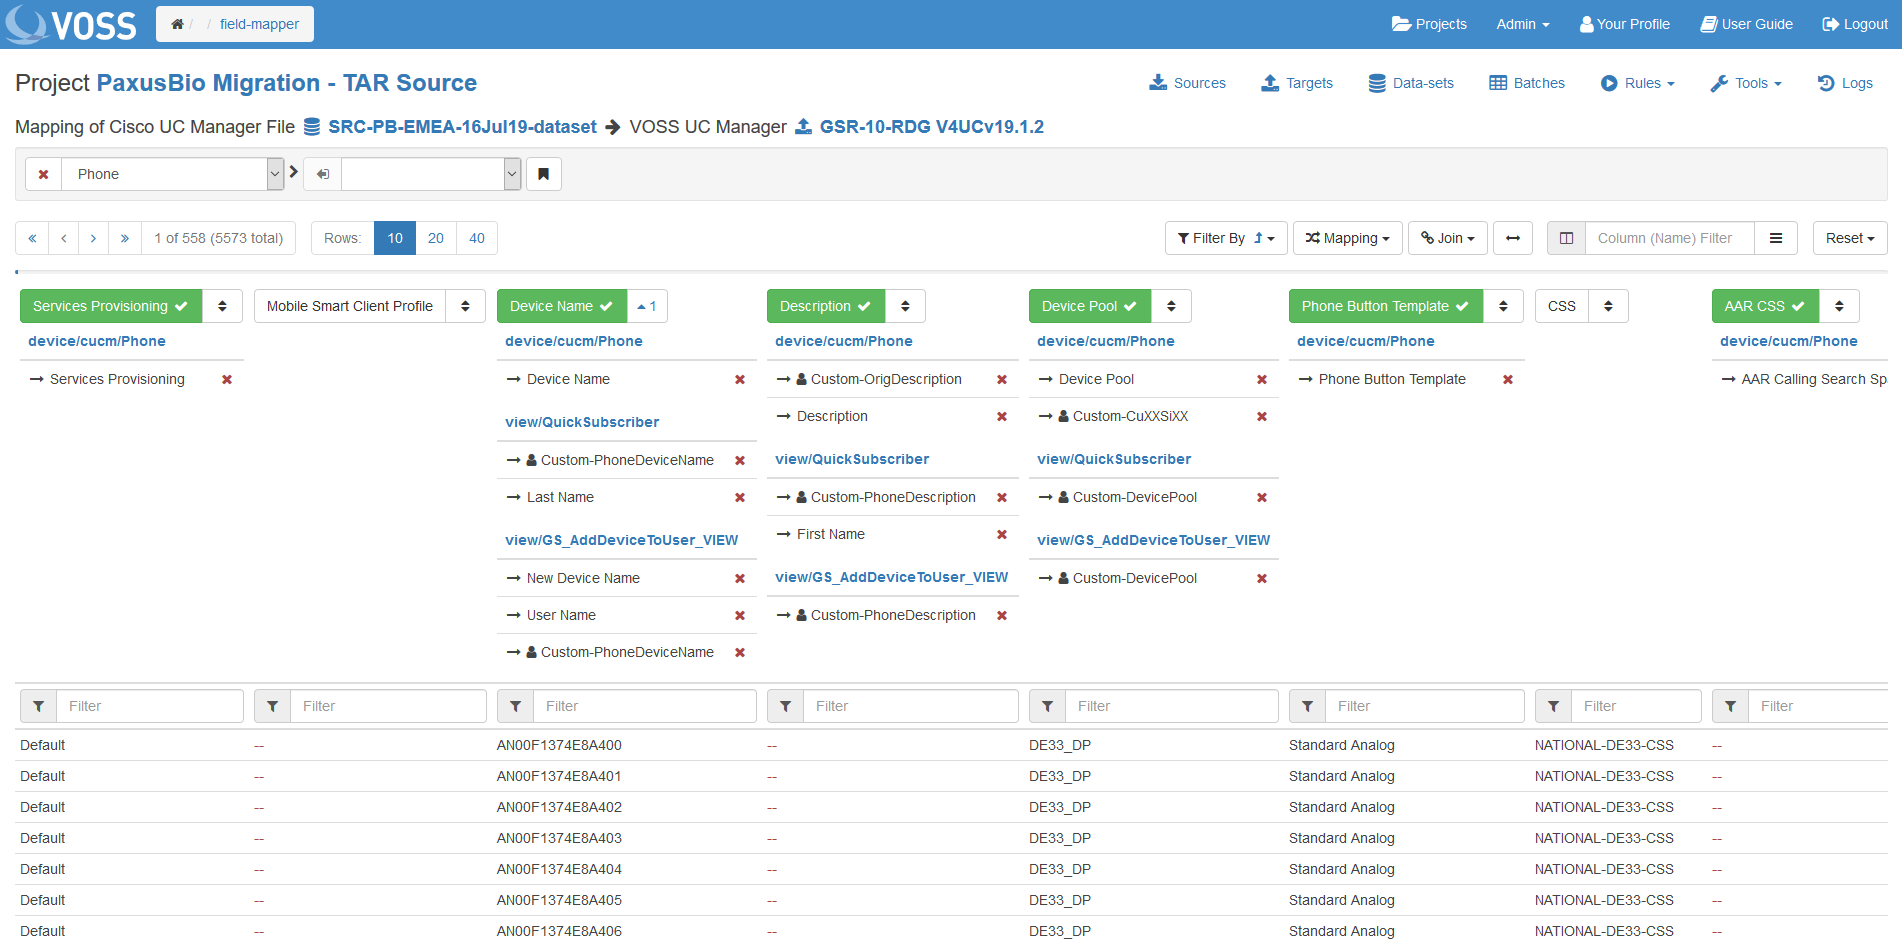This screenshot has height=941, width=1902.
Task: Open the Rules menu
Action: 1638,83
